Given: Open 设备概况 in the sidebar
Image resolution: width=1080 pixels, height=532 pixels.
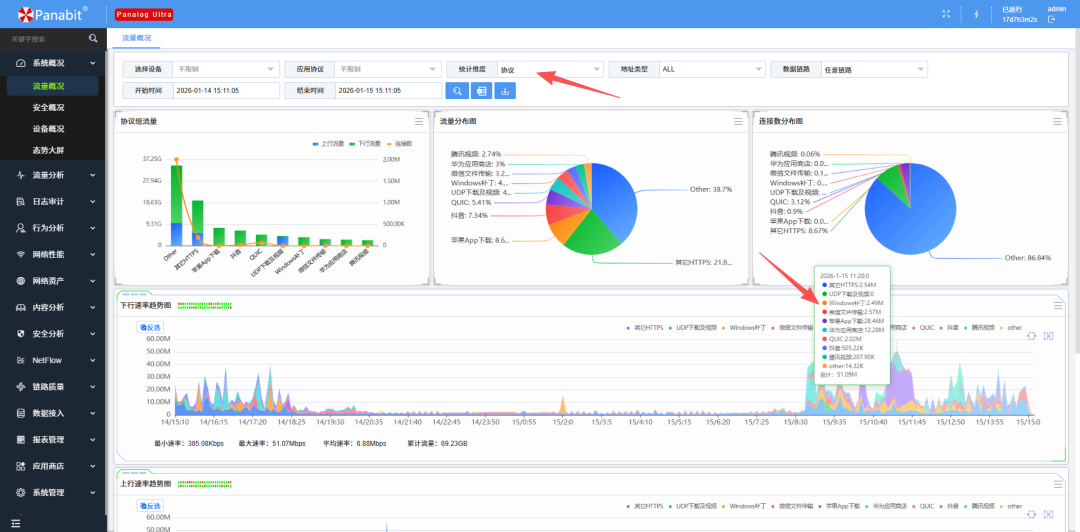Looking at the screenshot, I should pyautogui.click(x=48, y=129).
